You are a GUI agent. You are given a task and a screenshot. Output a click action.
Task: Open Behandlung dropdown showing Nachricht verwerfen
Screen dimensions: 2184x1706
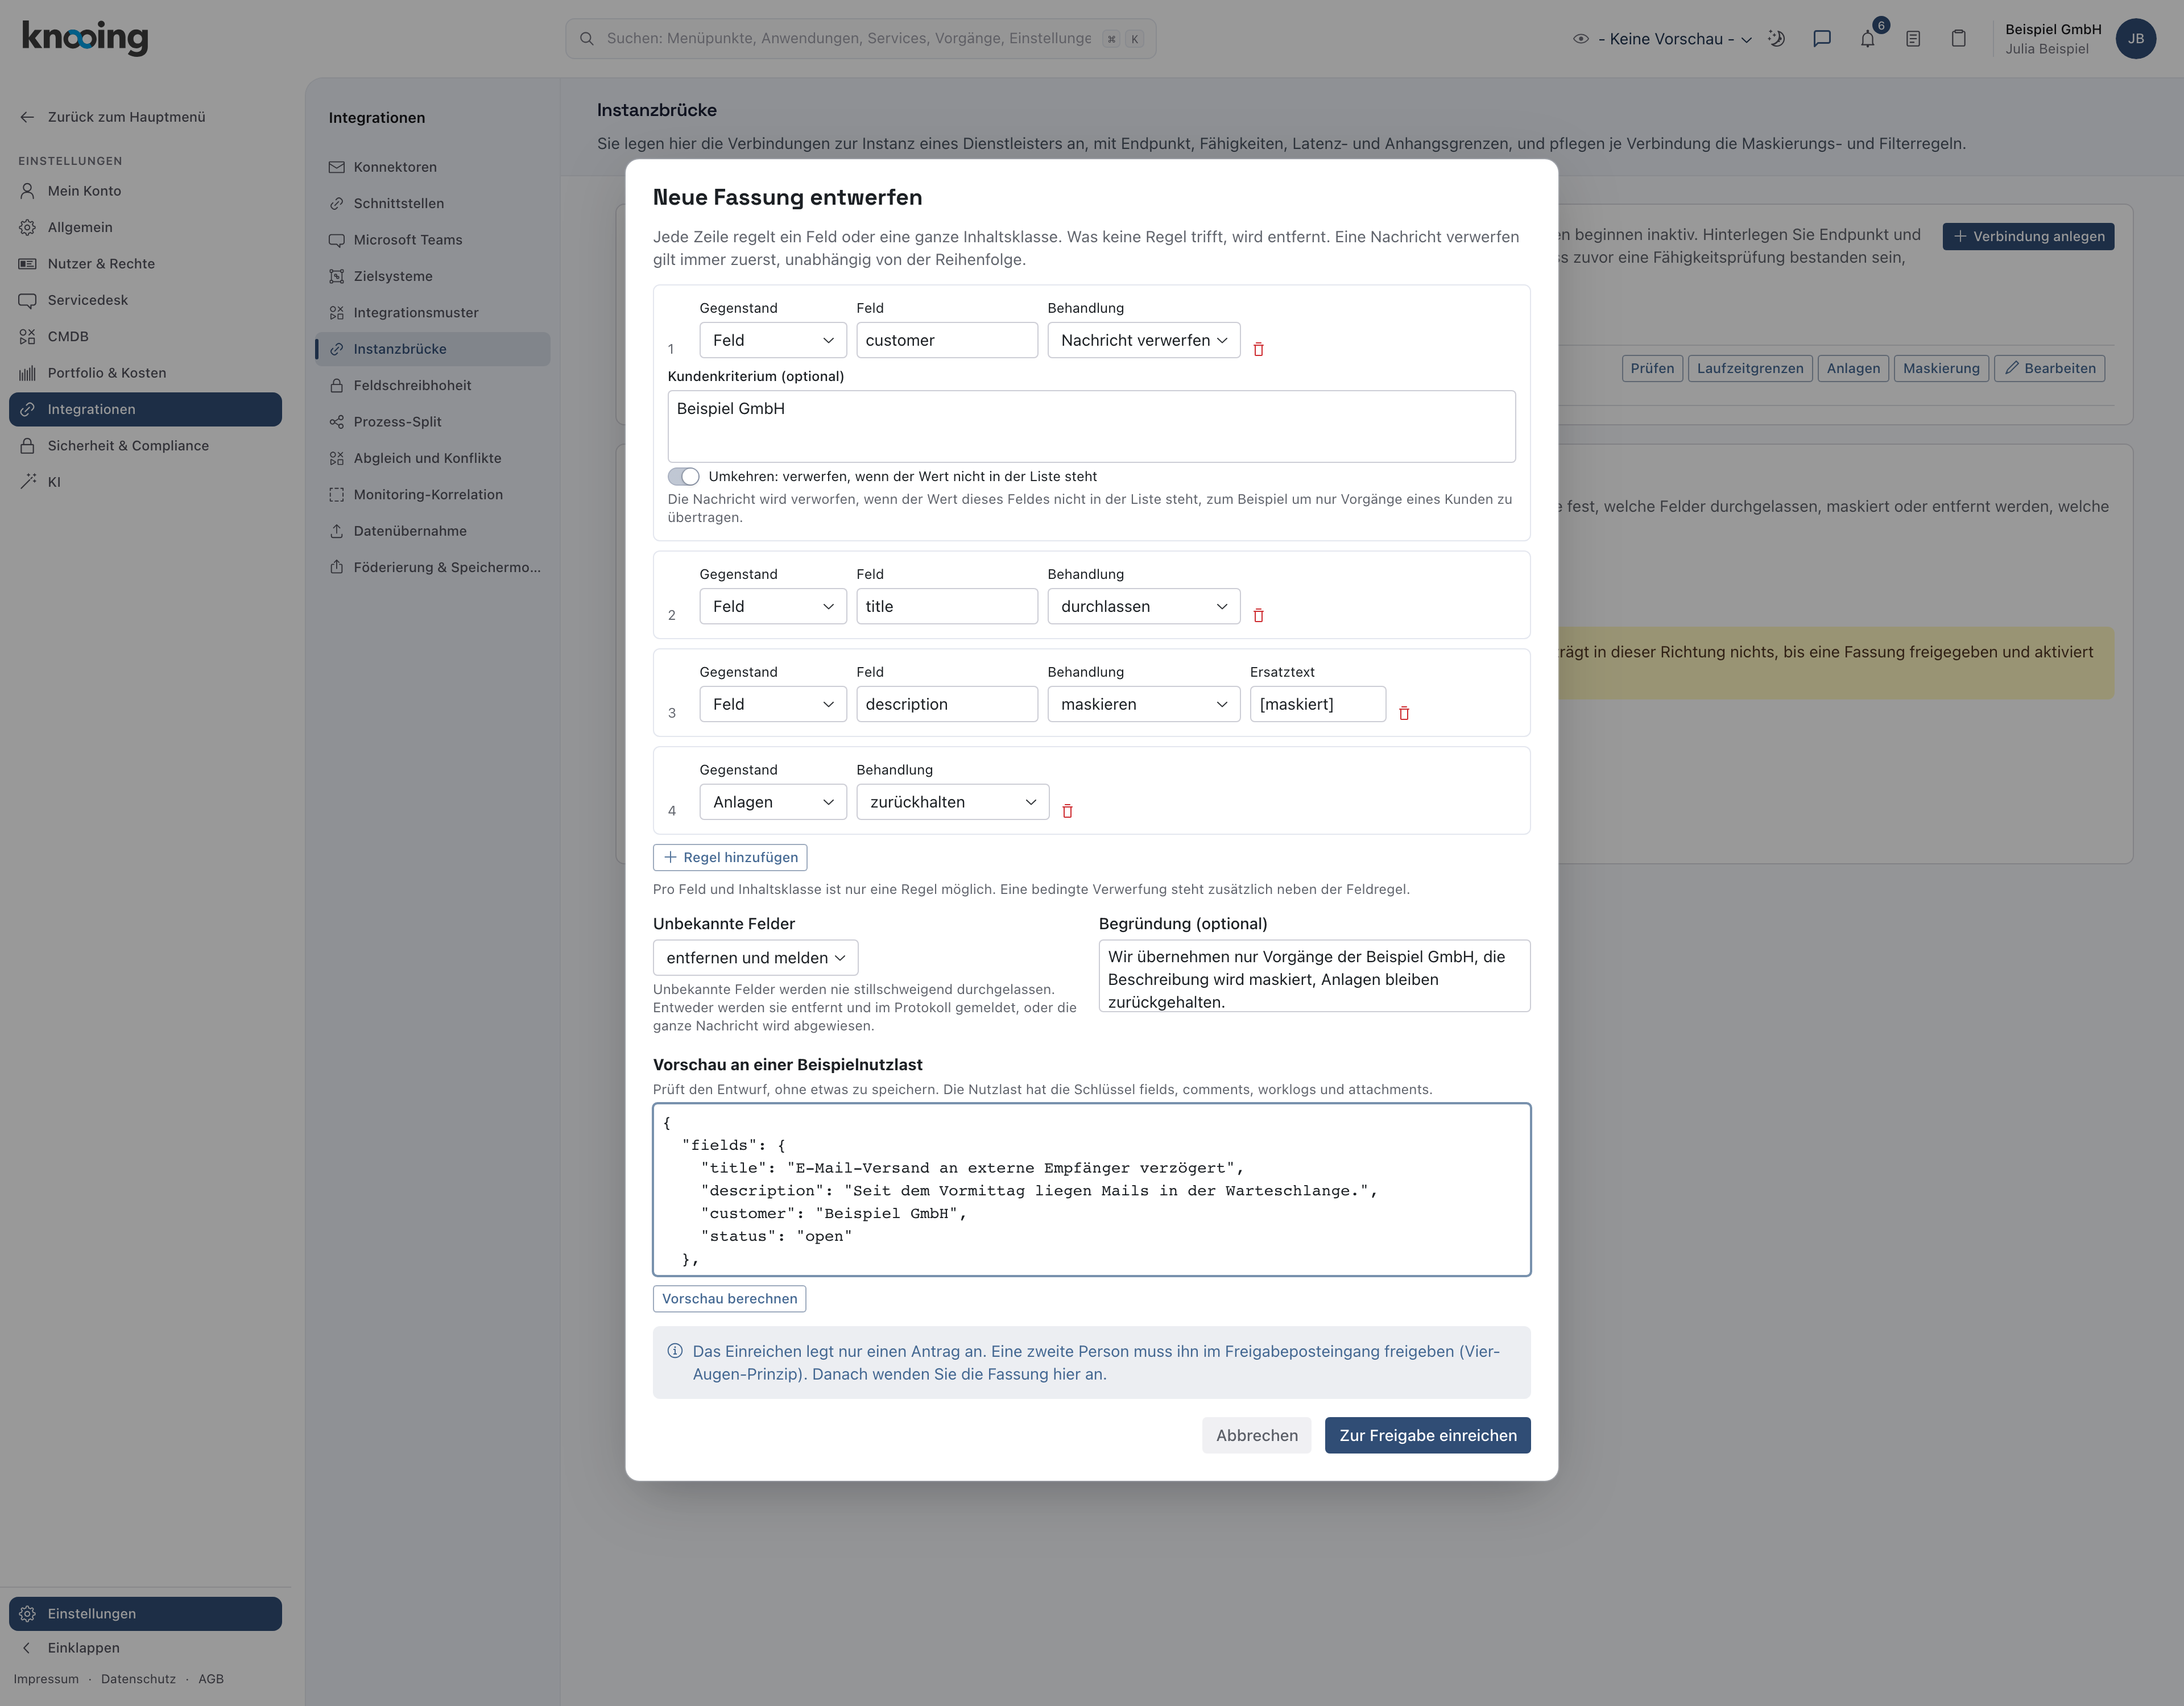[x=1143, y=340]
